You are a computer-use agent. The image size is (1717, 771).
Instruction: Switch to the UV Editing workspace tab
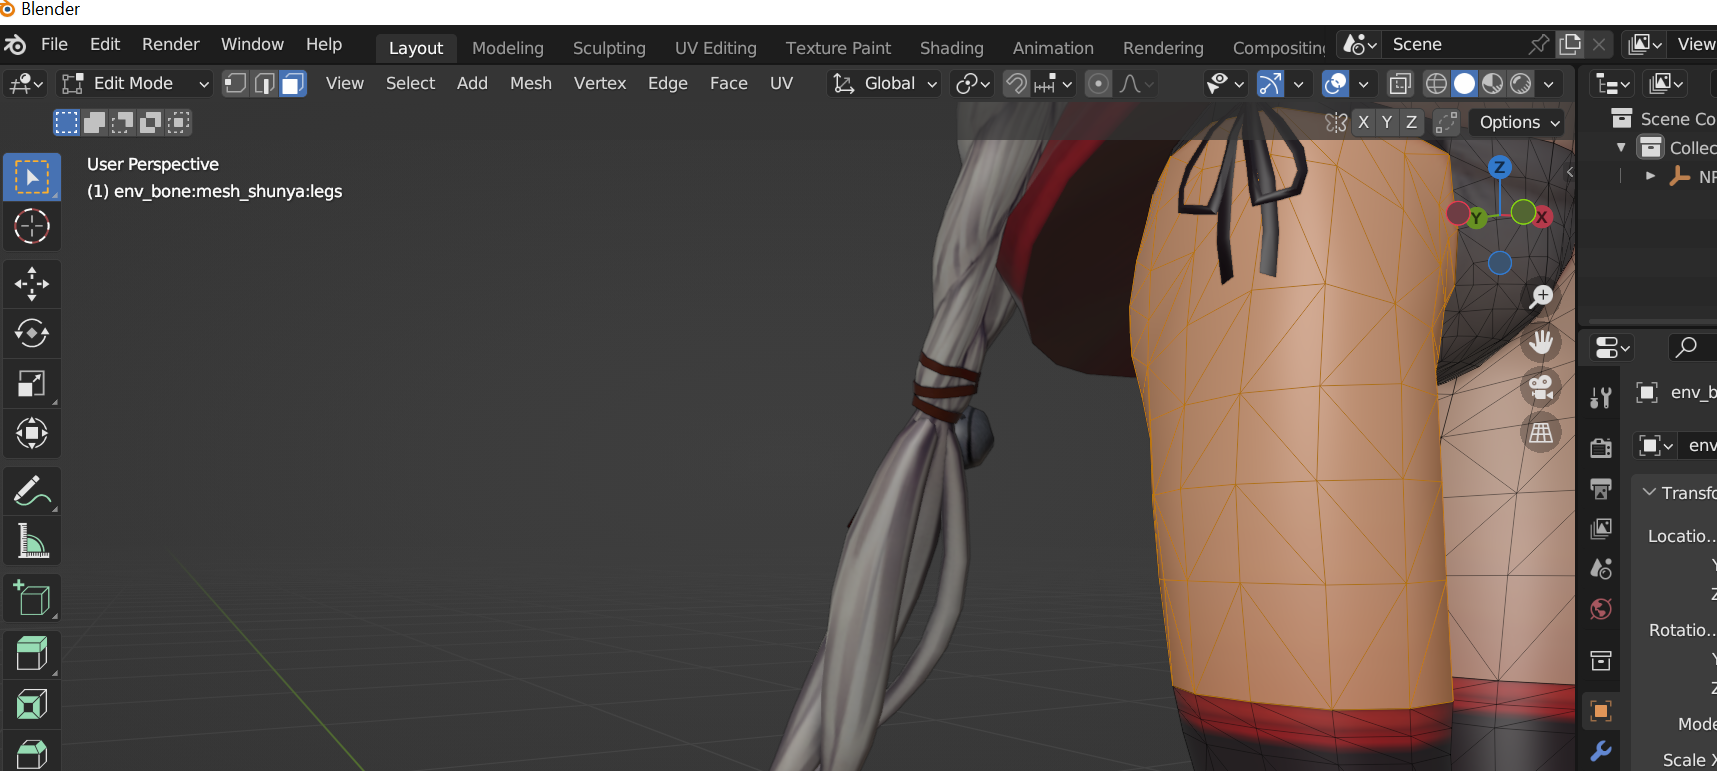point(716,48)
